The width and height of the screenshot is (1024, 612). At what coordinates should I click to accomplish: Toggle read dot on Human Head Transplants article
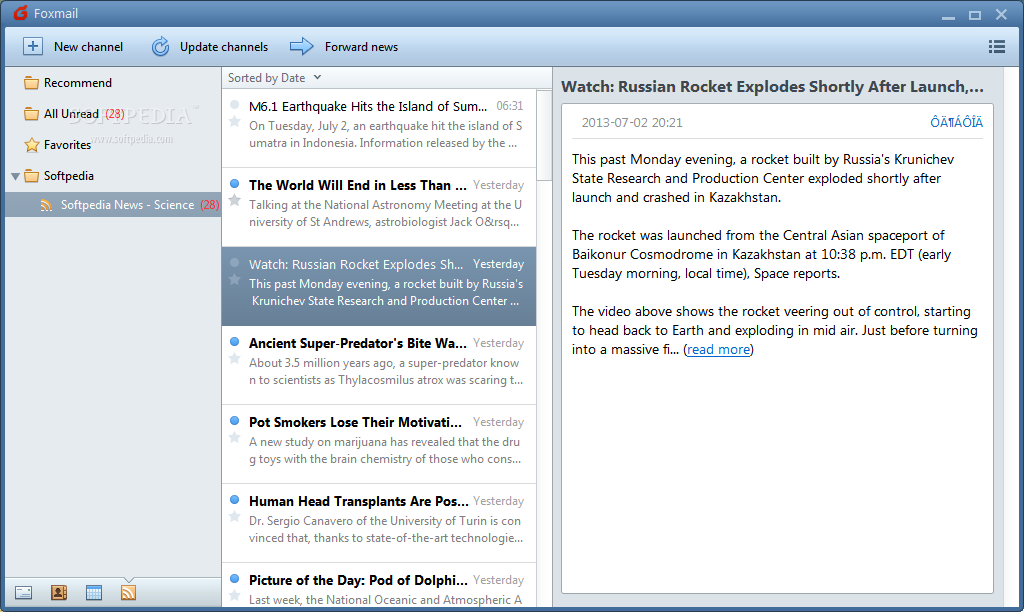point(234,500)
